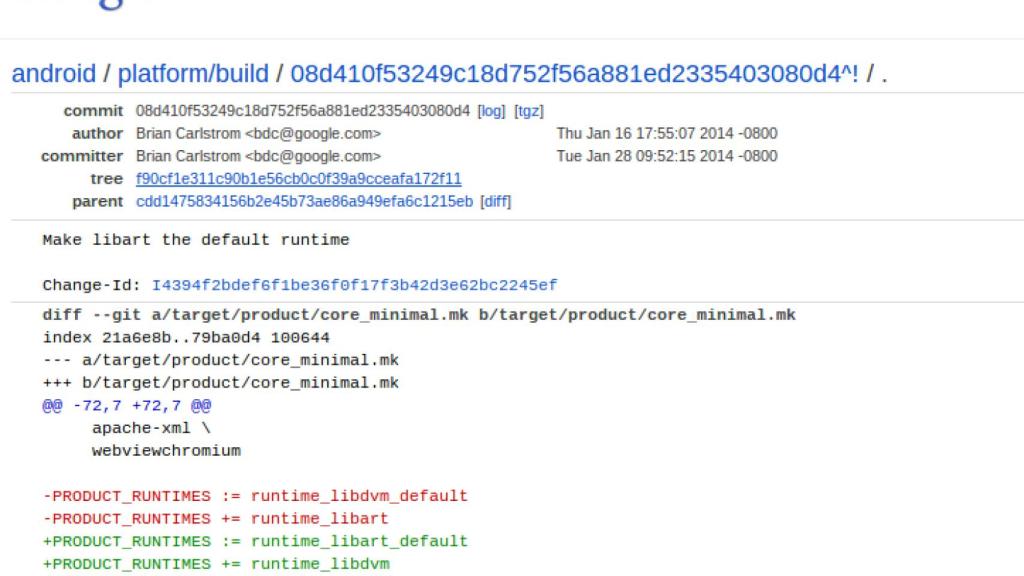Viewport: 1024px width, 576px height.
Task: Click the commit hash text in the commit row
Action: coord(302,111)
